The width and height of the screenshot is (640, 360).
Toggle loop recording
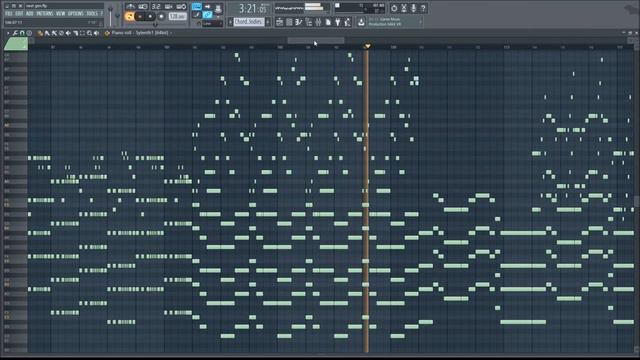coord(181,7)
